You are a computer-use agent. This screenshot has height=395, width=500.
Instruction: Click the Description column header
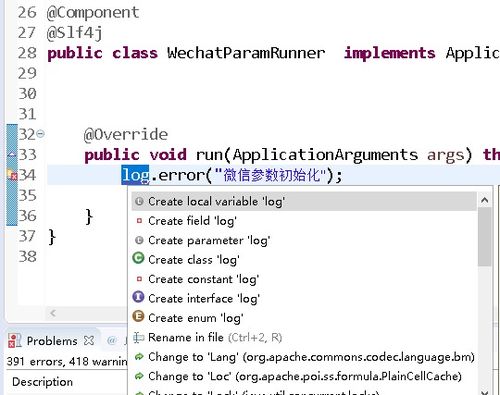tap(42, 382)
